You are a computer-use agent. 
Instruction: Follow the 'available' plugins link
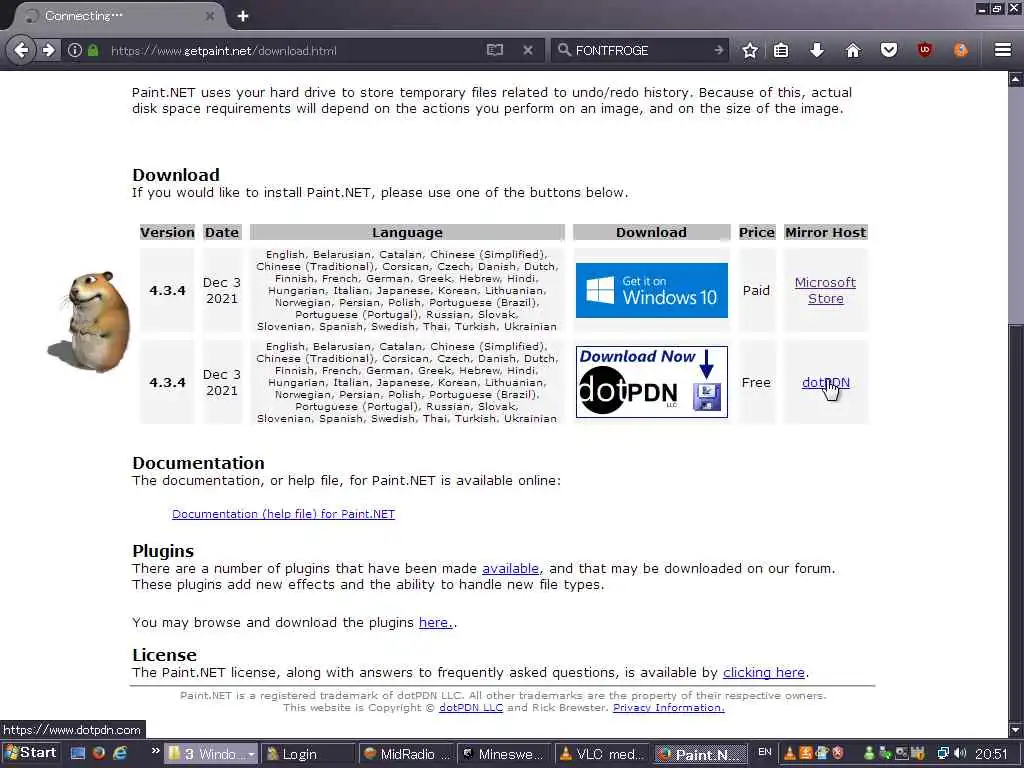(510, 569)
